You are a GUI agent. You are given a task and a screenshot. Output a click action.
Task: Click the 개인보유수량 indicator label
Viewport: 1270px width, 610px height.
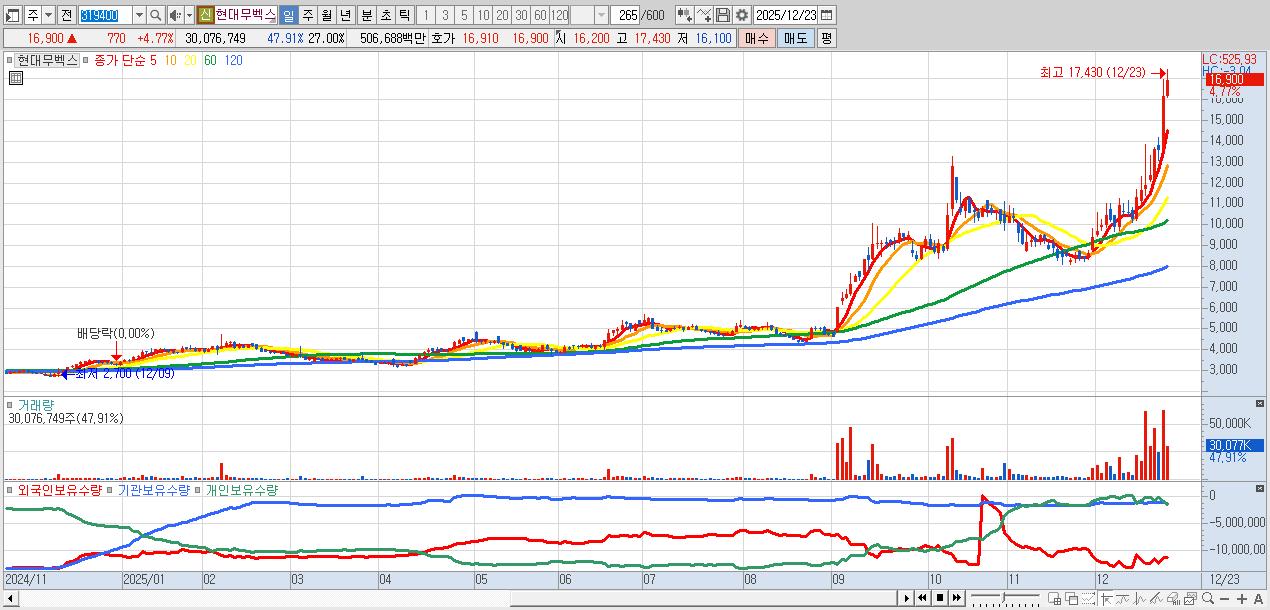tap(240, 491)
